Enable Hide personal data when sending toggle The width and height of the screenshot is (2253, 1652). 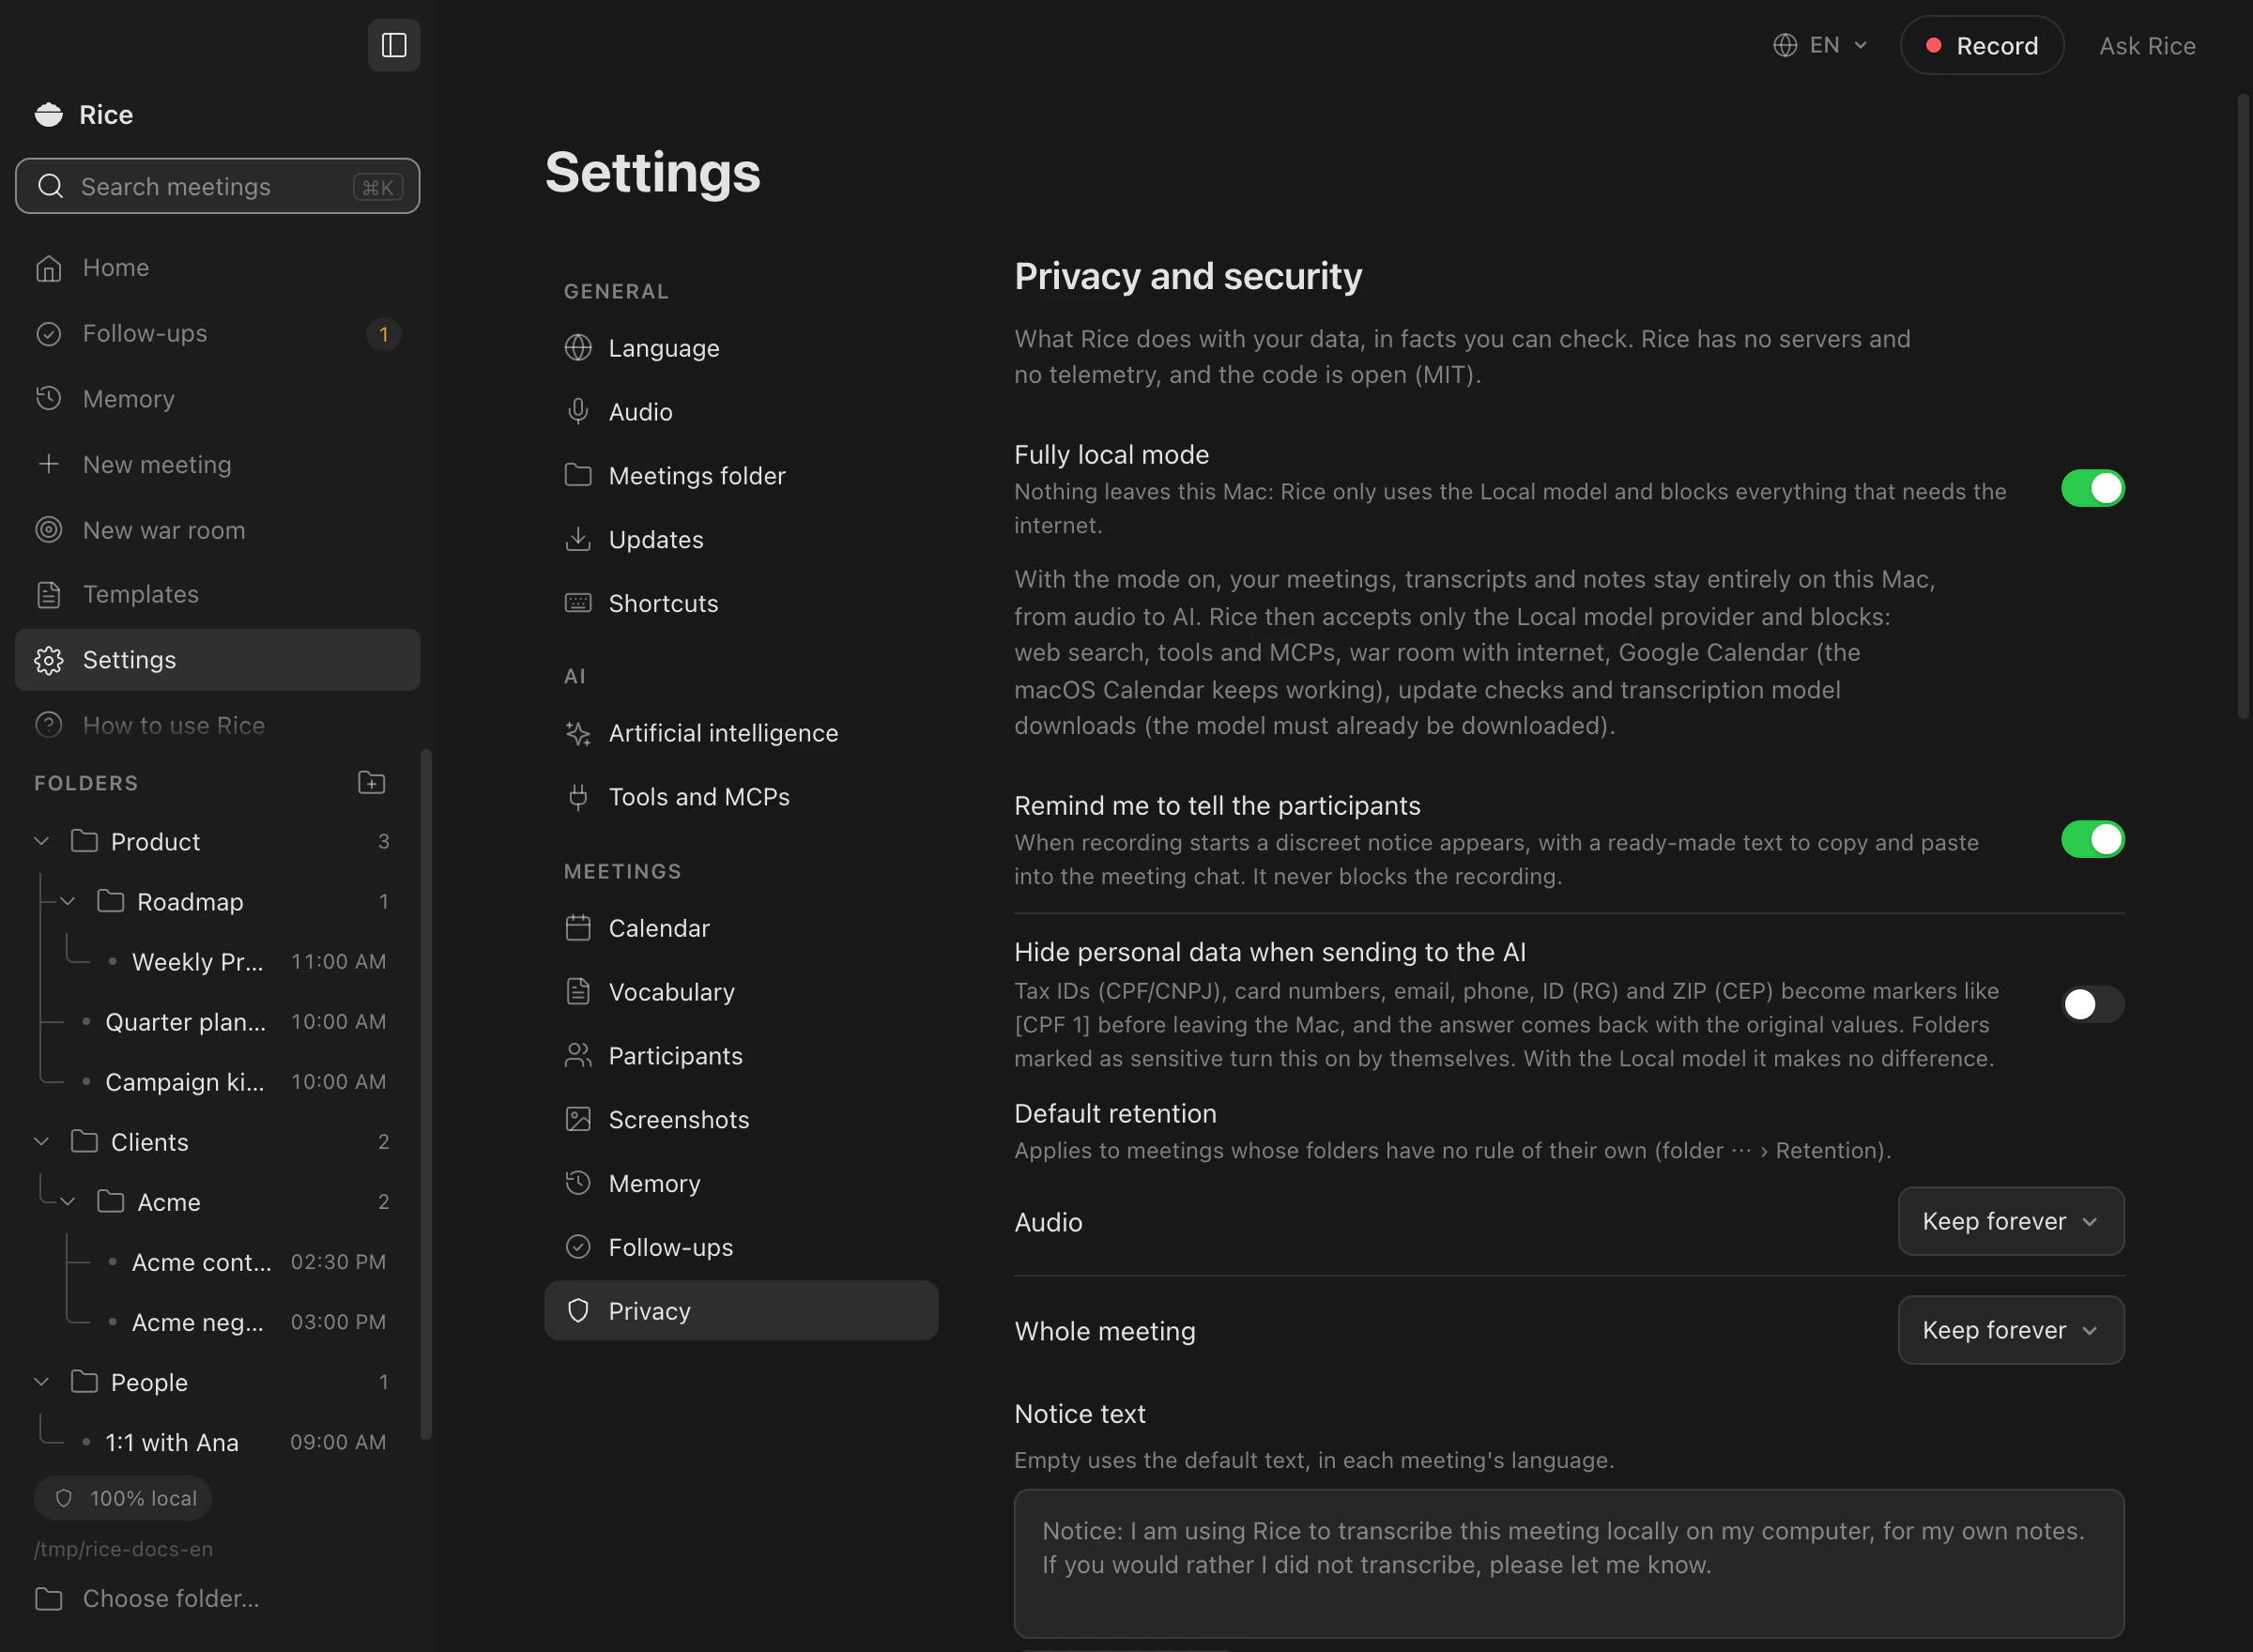coord(2092,1004)
